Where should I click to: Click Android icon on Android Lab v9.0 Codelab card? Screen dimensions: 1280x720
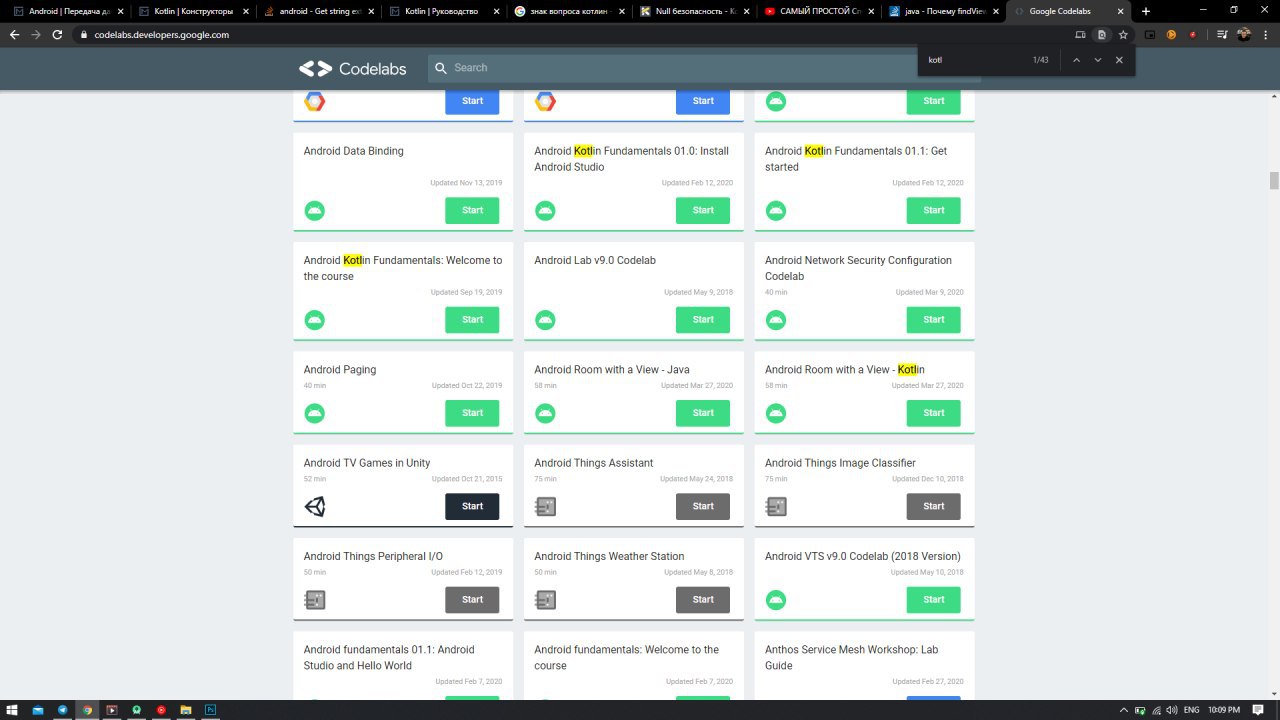(545, 320)
